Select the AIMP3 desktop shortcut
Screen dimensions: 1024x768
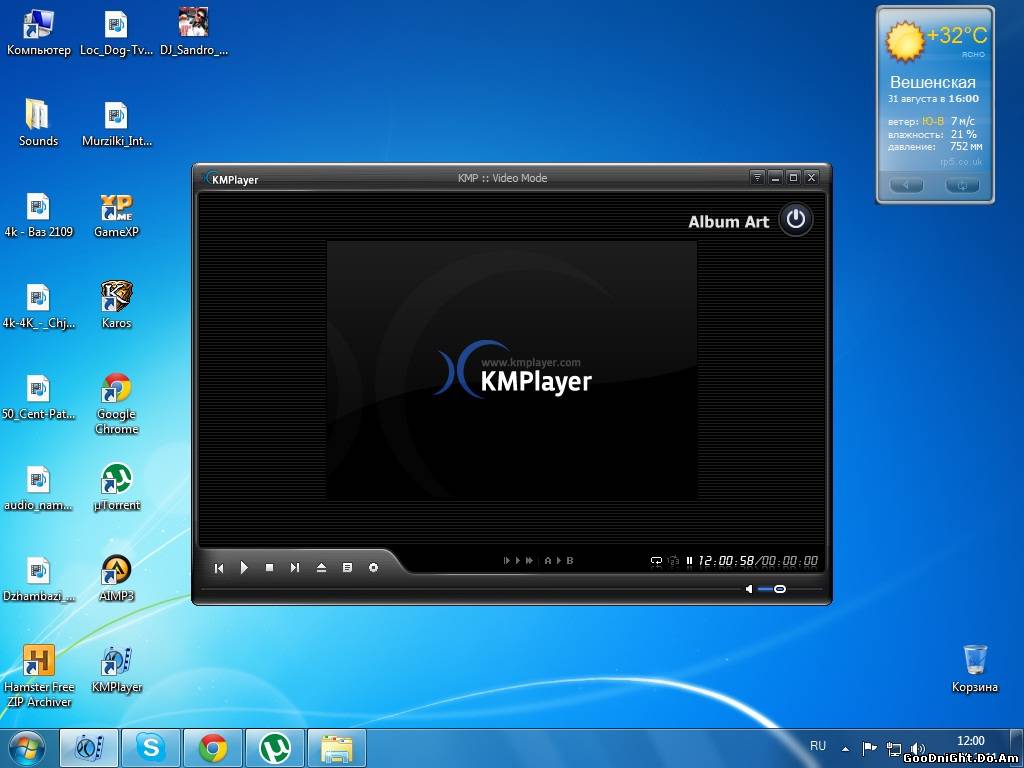(116, 579)
